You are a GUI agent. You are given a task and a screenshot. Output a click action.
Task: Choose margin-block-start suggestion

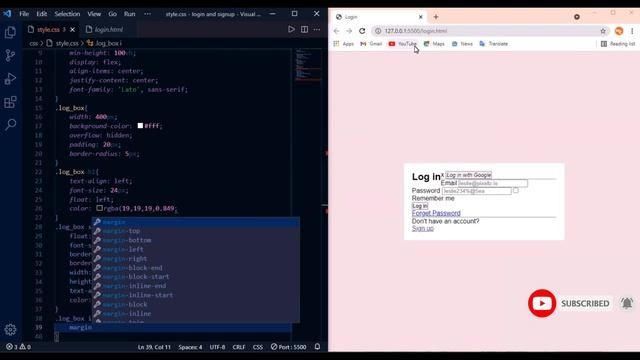(196, 277)
